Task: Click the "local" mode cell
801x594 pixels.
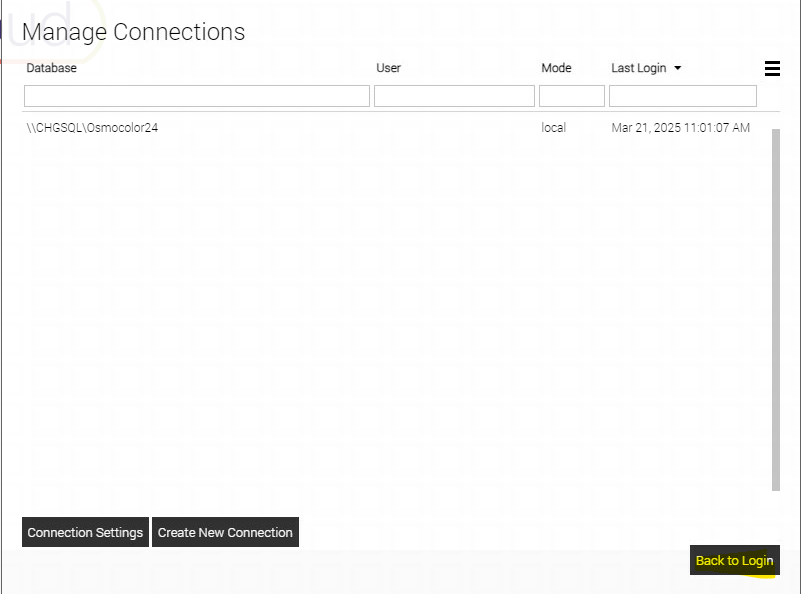Action: [554, 128]
